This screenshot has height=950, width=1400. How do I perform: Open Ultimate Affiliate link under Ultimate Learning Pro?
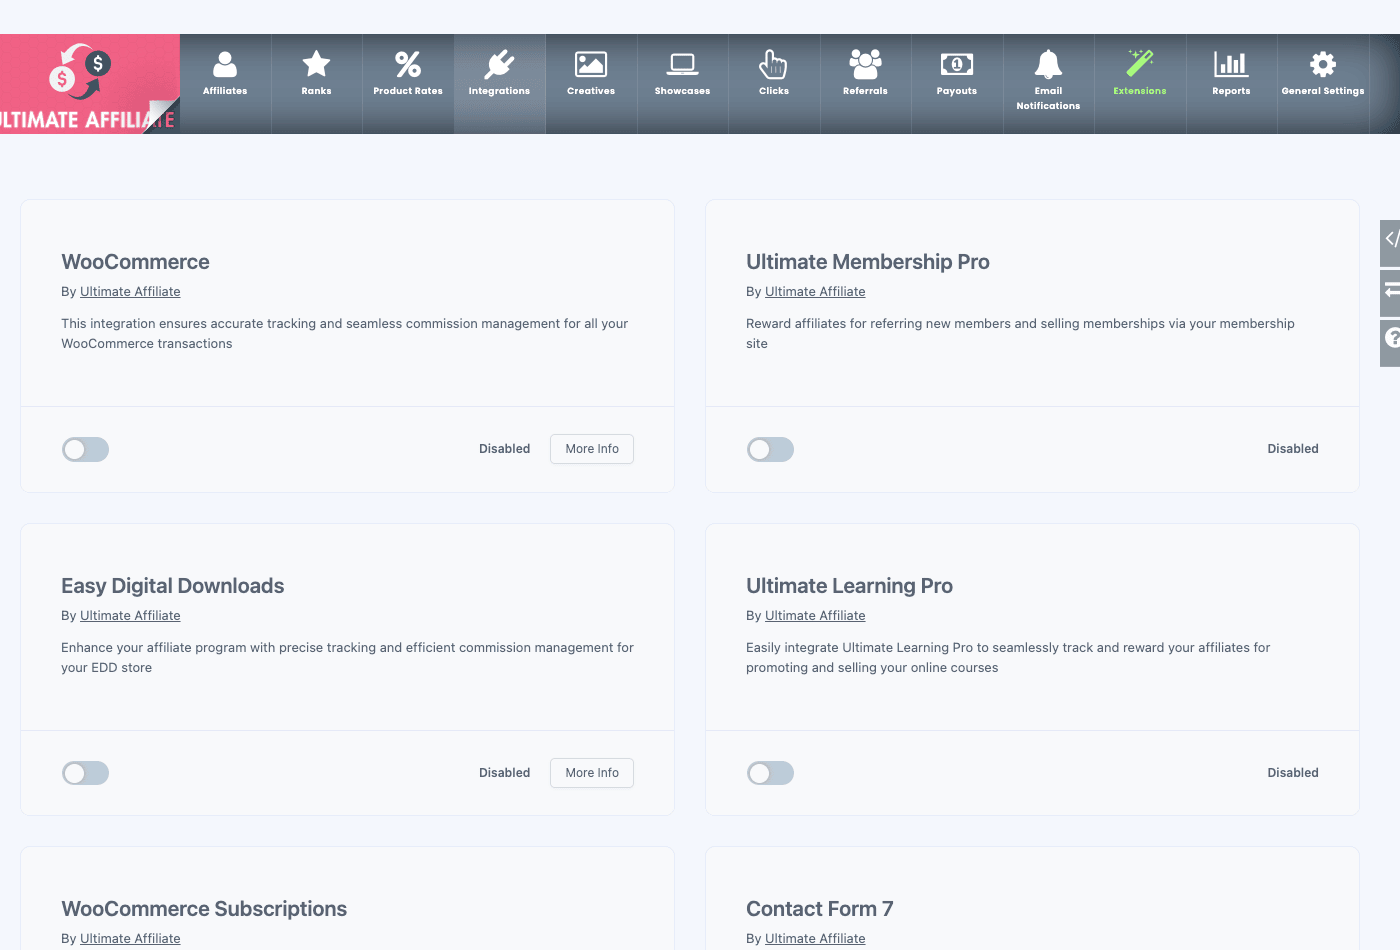[815, 616]
